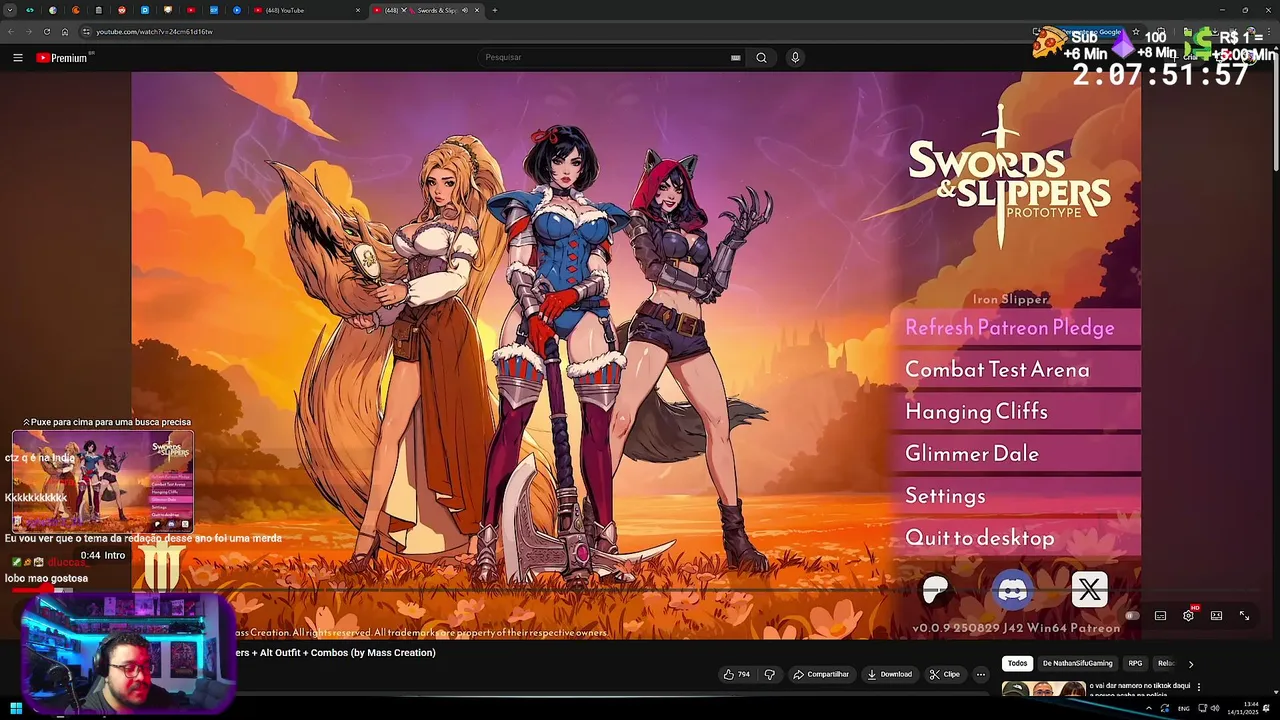Choose Hanging Cliffs in the game menu
The height and width of the screenshot is (720, 1280).
pyautogui.click(x=1015, y=412)
